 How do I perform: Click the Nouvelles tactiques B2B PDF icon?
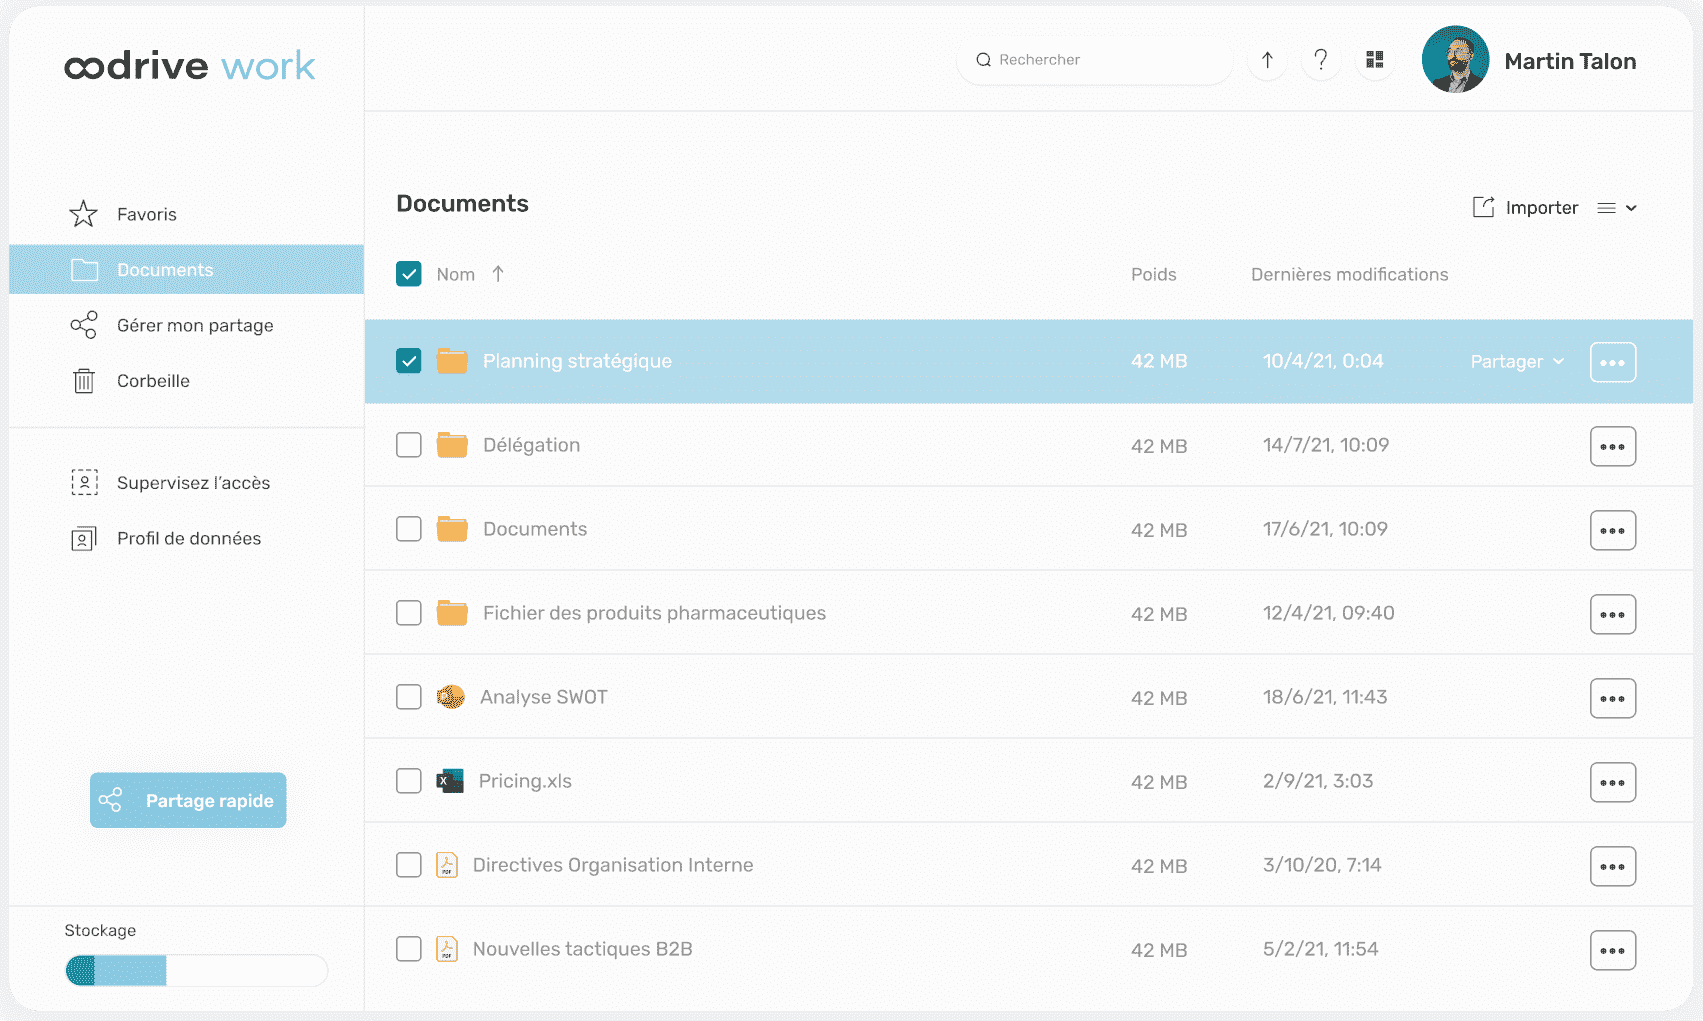pyautogui.click(x=447, y=949)
